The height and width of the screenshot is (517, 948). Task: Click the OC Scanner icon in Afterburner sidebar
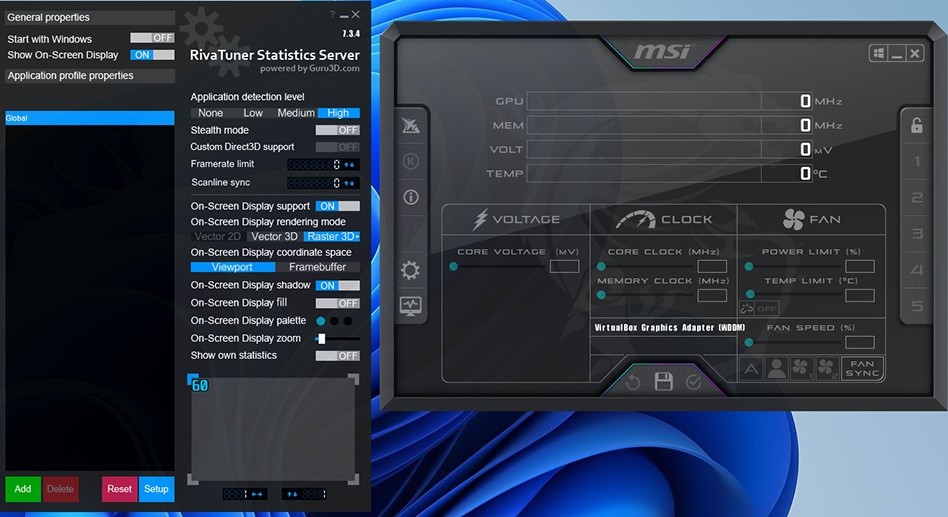coord(411,125)
